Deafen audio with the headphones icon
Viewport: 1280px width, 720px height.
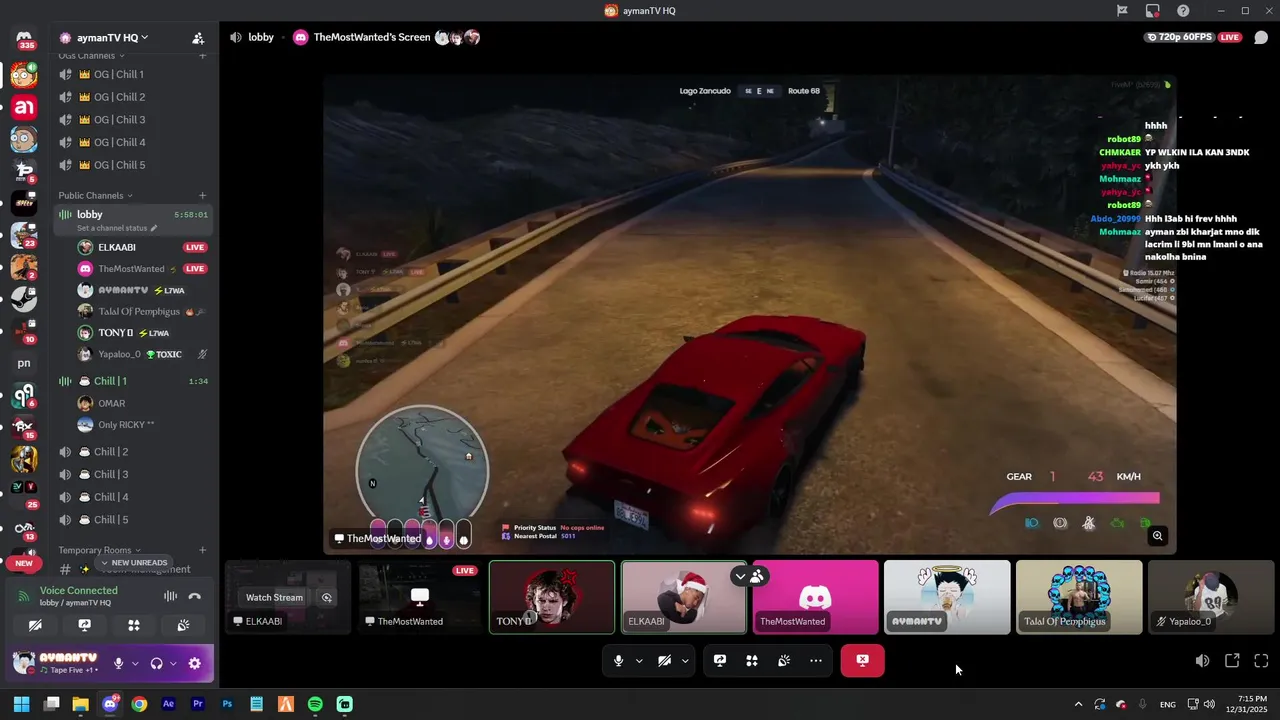click(156, 663)
